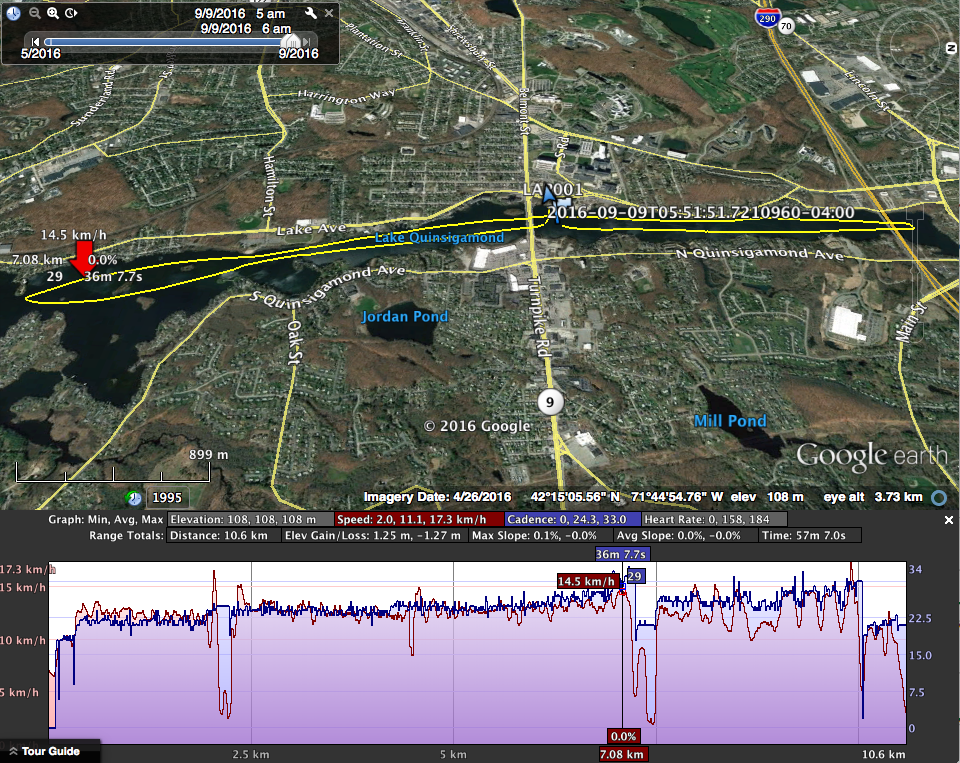
Task: Advance the time slider to its end
Action: point(307,40)
